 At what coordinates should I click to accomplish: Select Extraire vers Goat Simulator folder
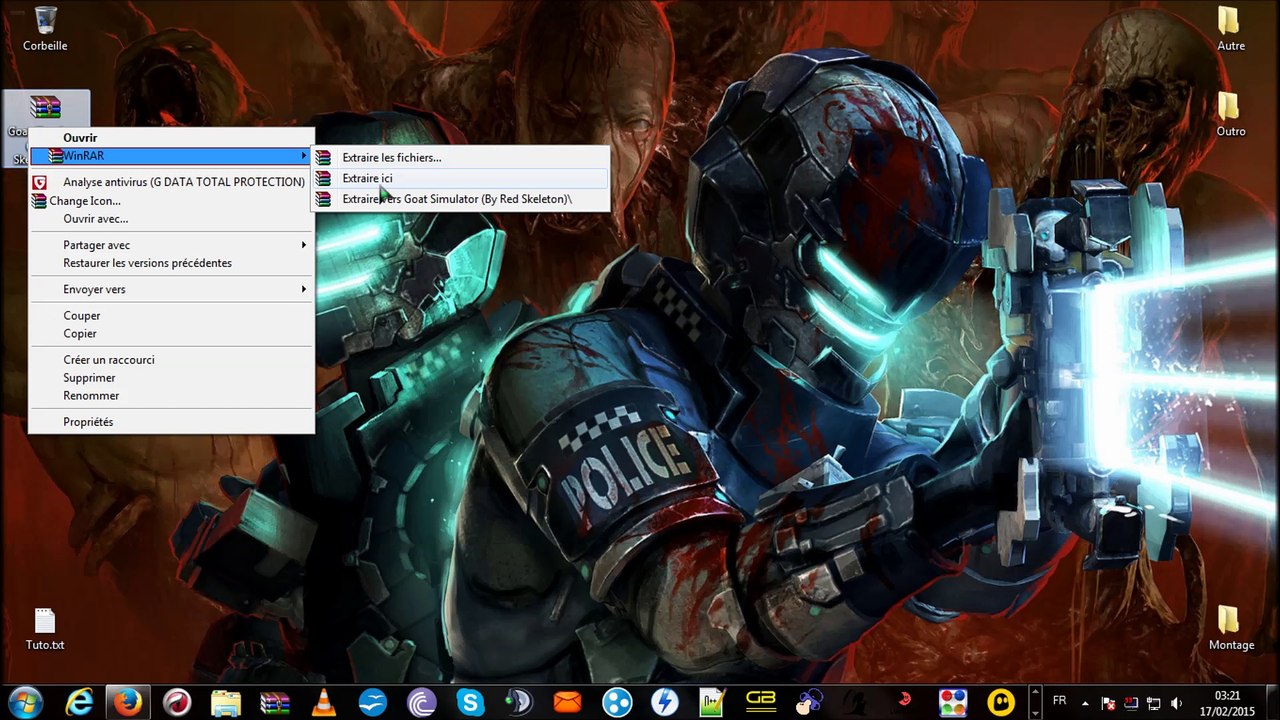[x=461, y=199]
